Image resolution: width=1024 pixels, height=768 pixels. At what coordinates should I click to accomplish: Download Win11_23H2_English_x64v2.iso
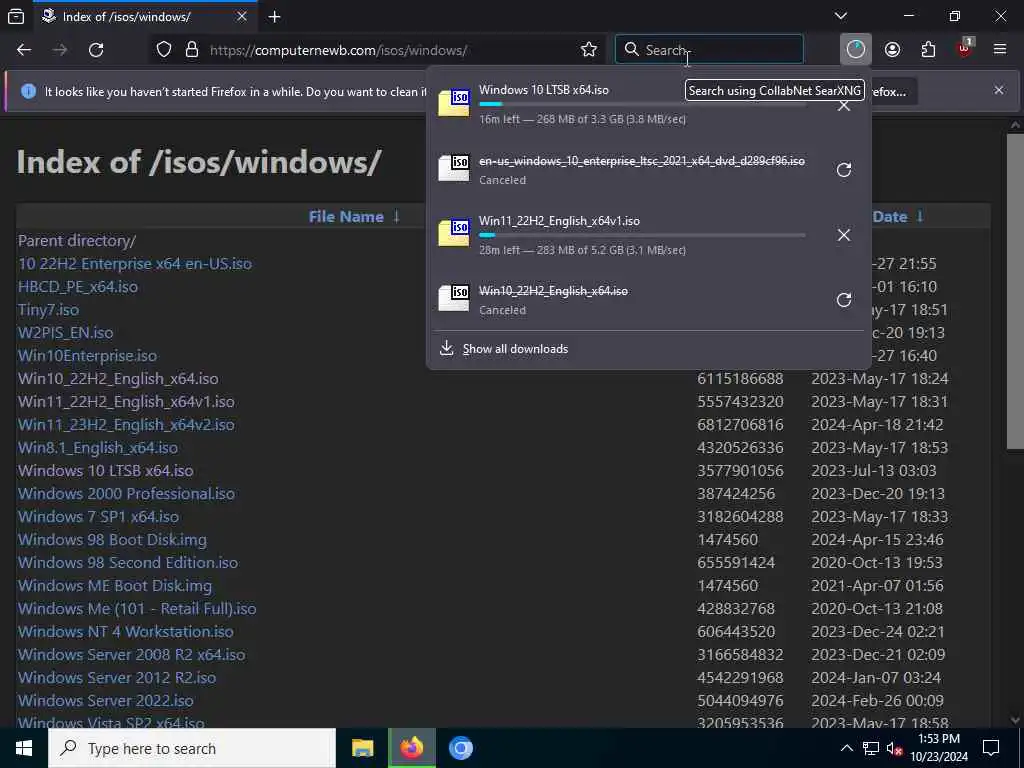(126, 424)
